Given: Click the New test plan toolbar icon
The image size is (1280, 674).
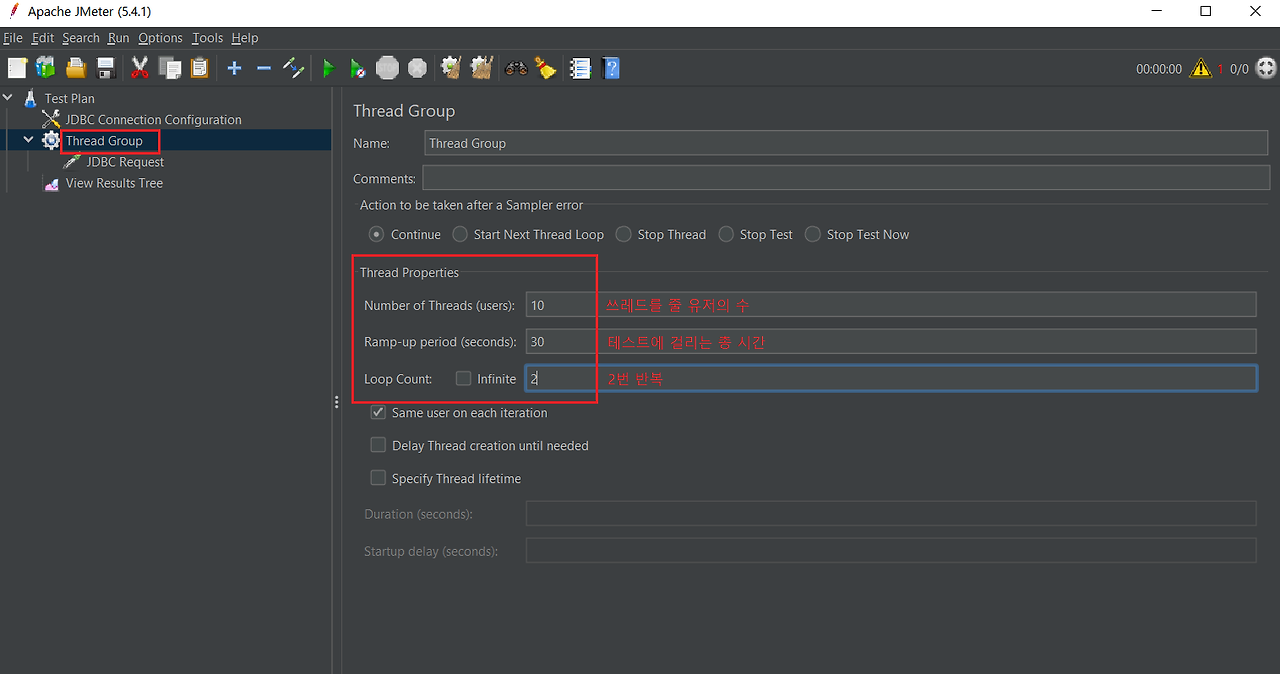Looking at the screenshot, I should click(17, 68).
